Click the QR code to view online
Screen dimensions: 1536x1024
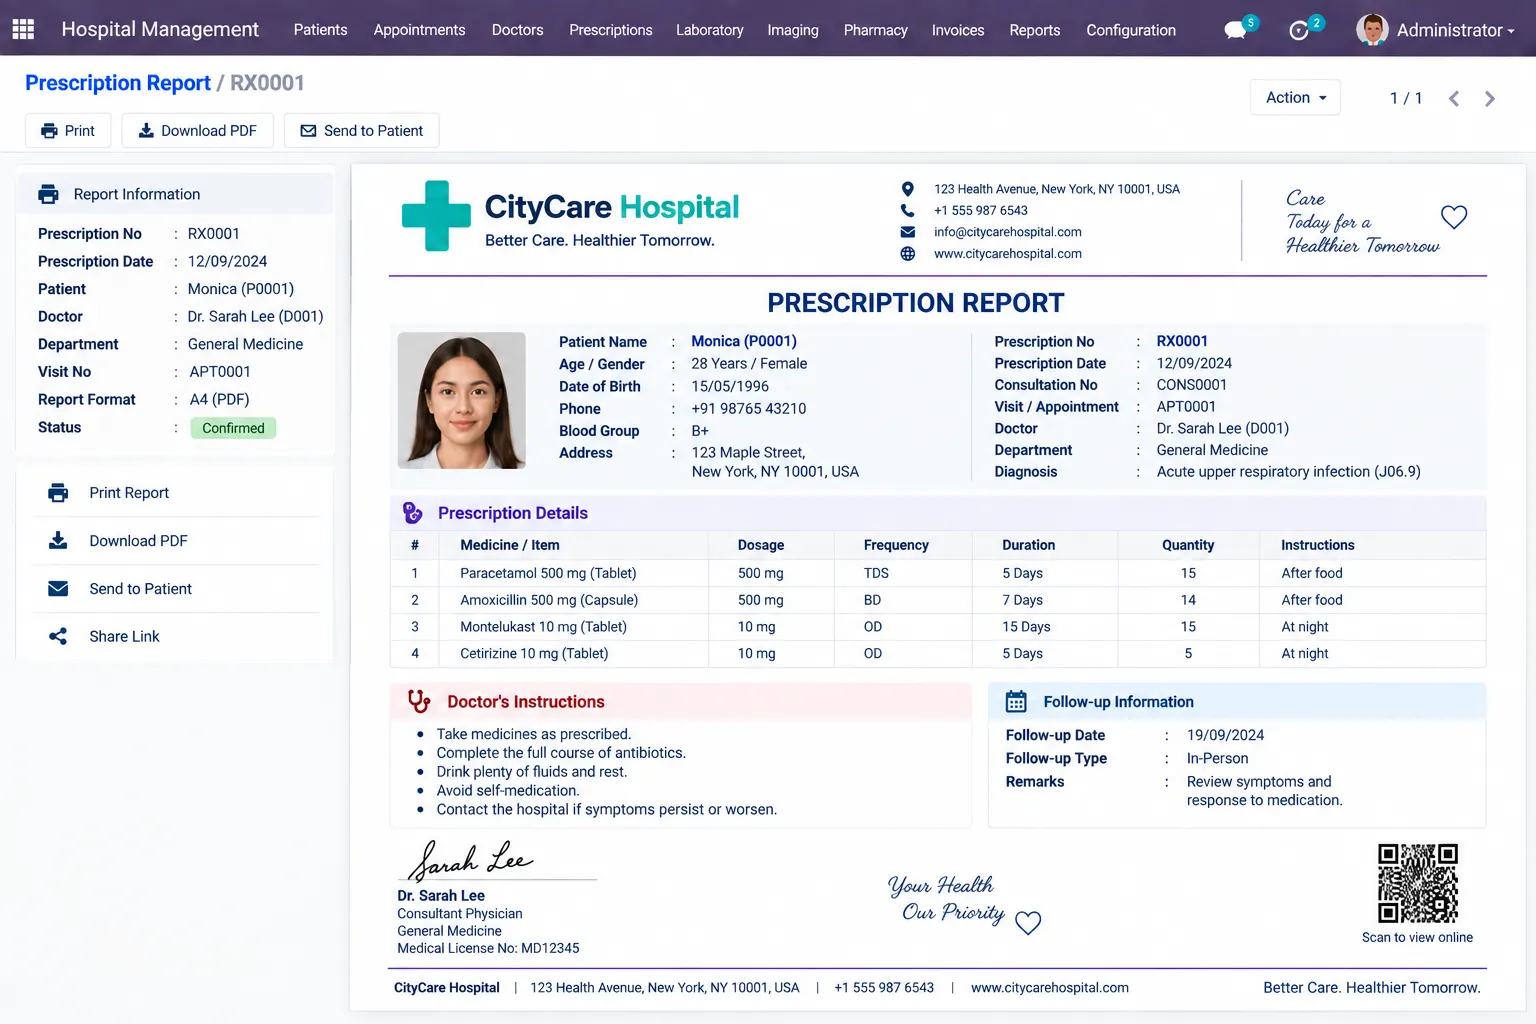tap(1417, 883)
